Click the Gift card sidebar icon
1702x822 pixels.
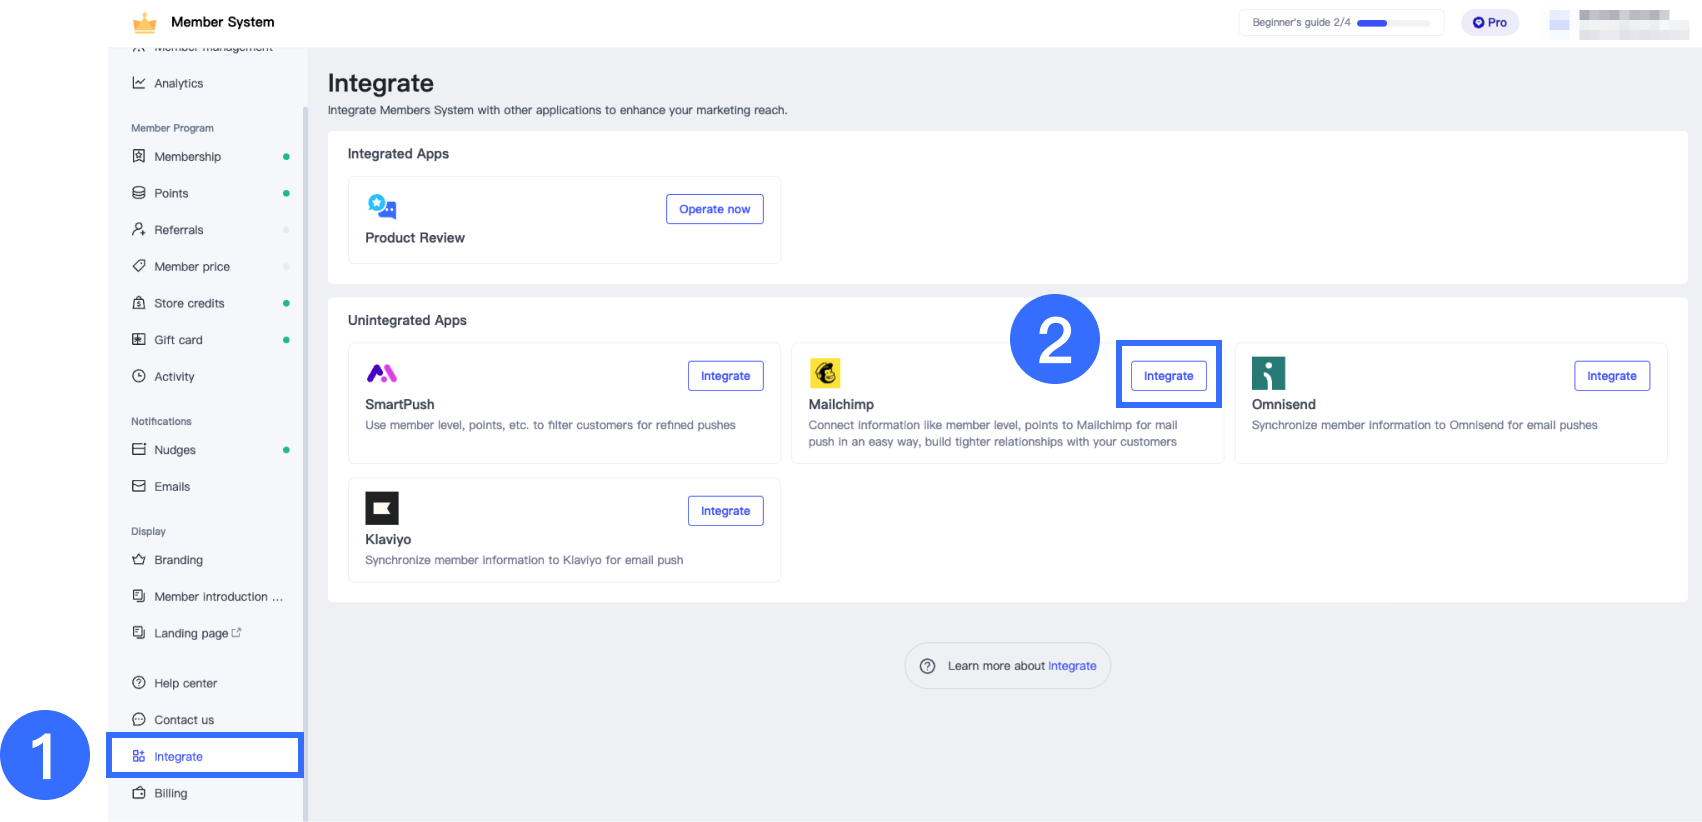pos(139,340)
